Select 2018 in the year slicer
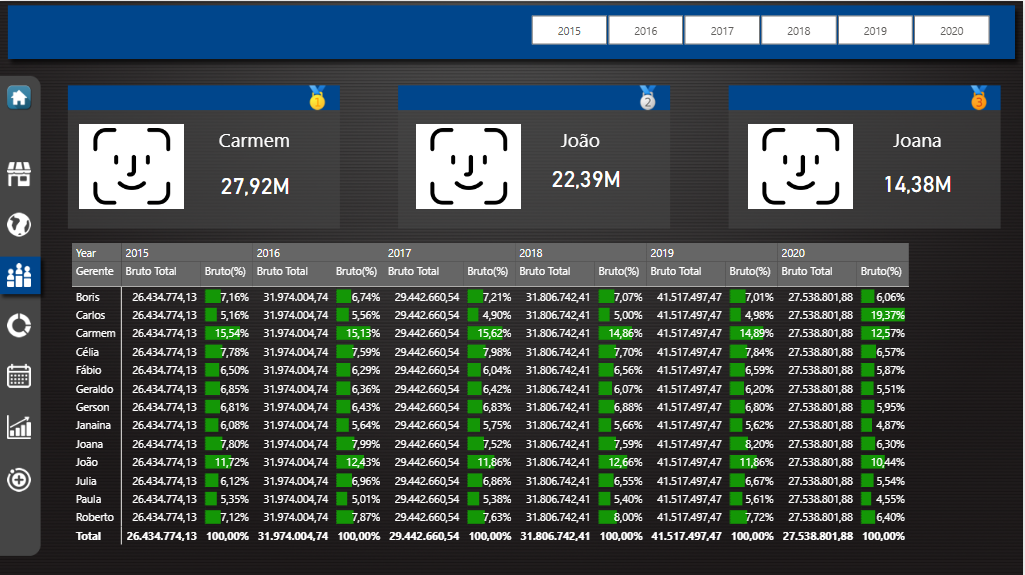The height and width of the screenshot is (575, 1025). (799, 31)
